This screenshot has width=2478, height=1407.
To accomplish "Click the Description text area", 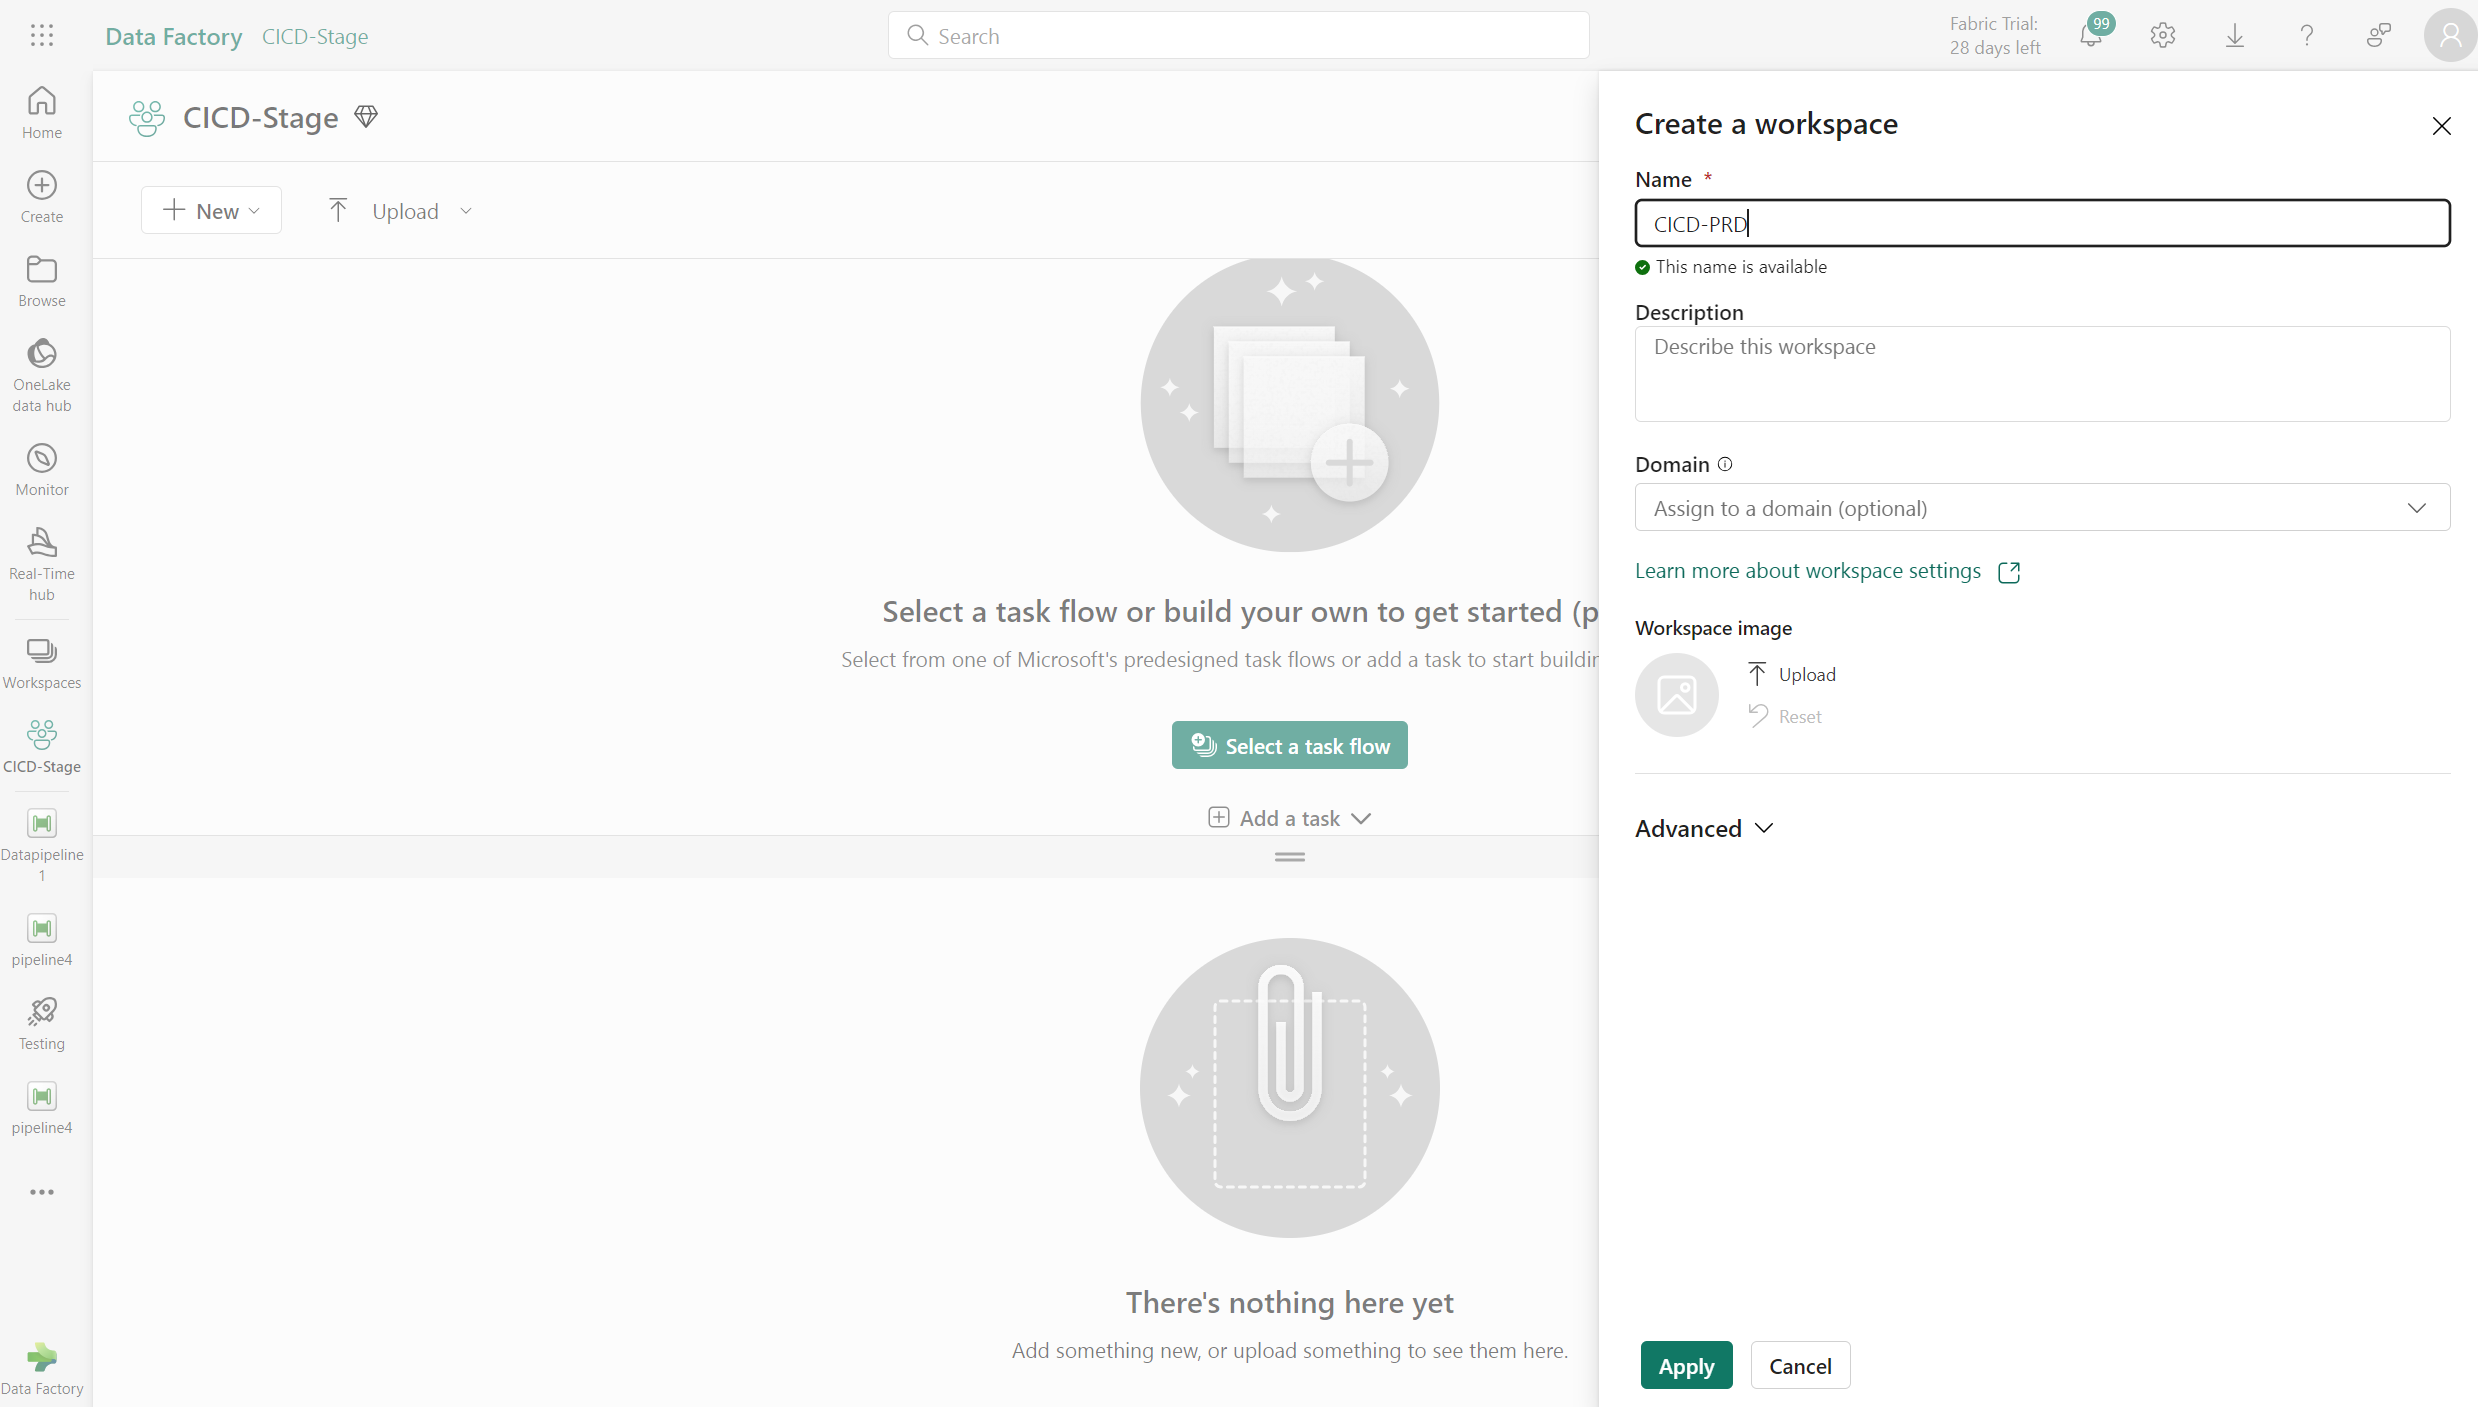I will (x=2042, y=374).
